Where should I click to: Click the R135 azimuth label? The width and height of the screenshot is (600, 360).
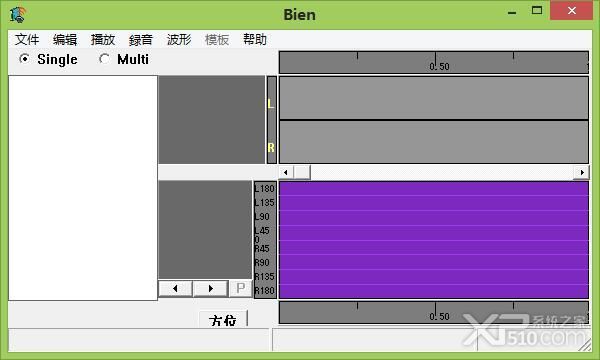pos(264,276)
